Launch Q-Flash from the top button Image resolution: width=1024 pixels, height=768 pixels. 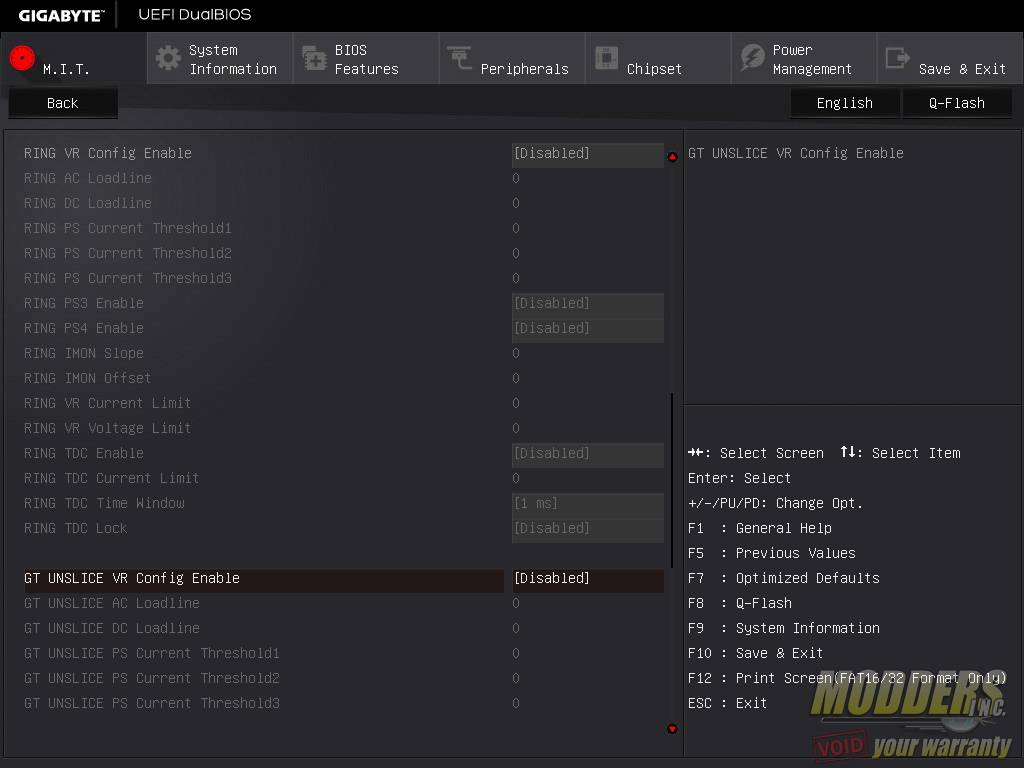tap(956, 103)
